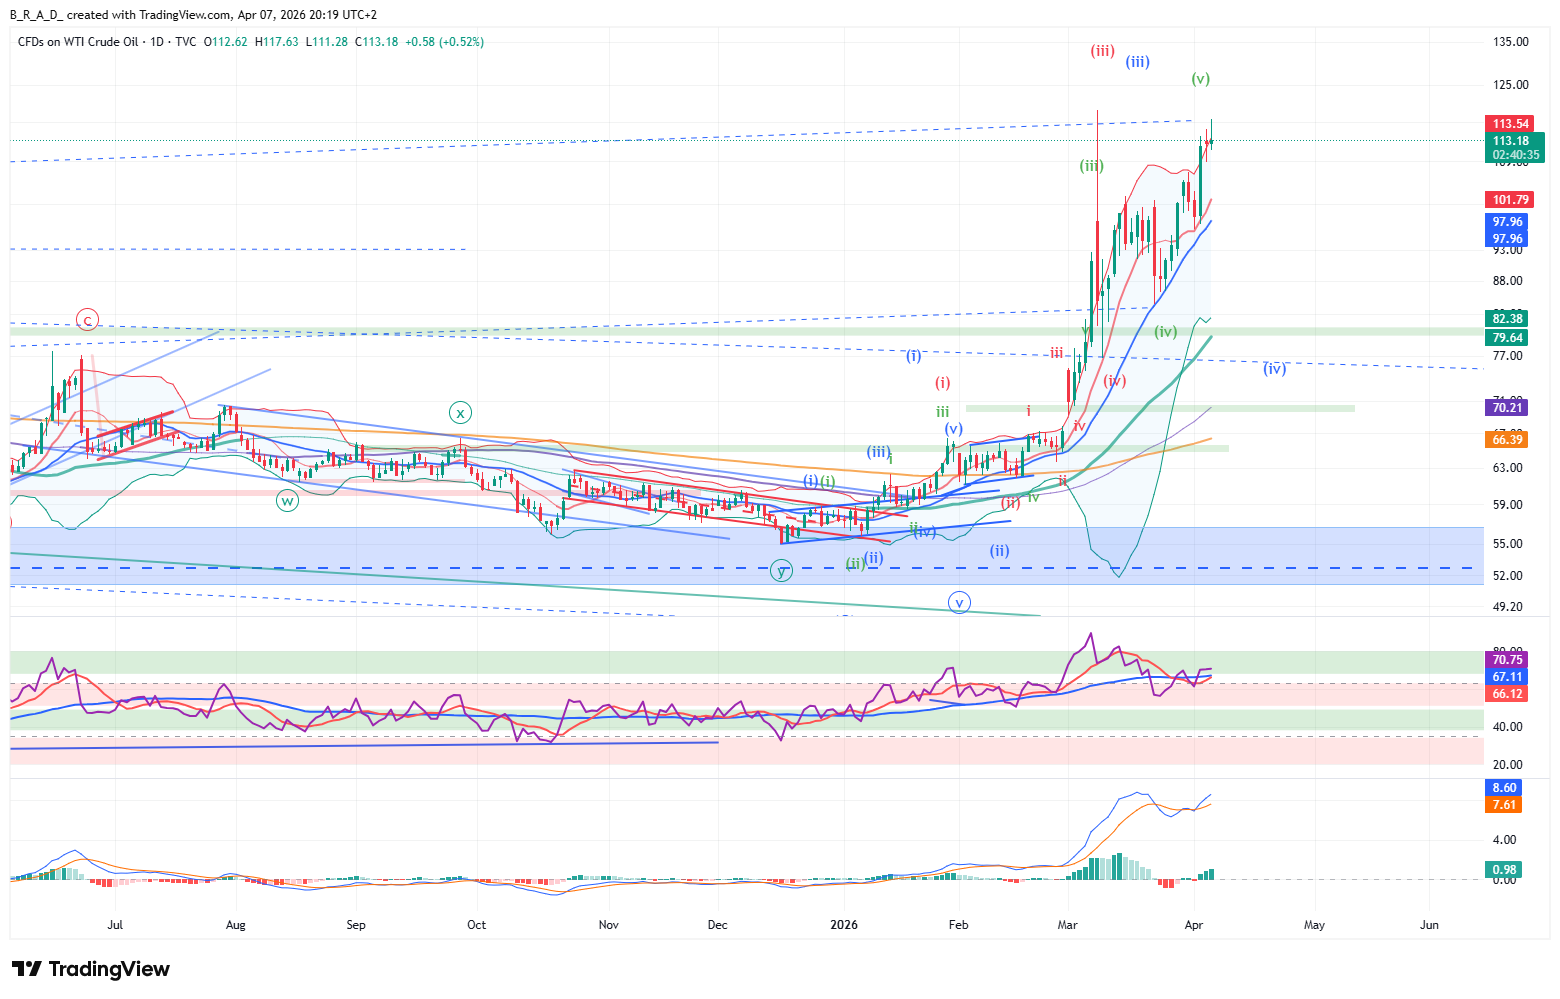
Task: Click the 02:40:35 bar countdown label
Action: tap(1515, 155)
